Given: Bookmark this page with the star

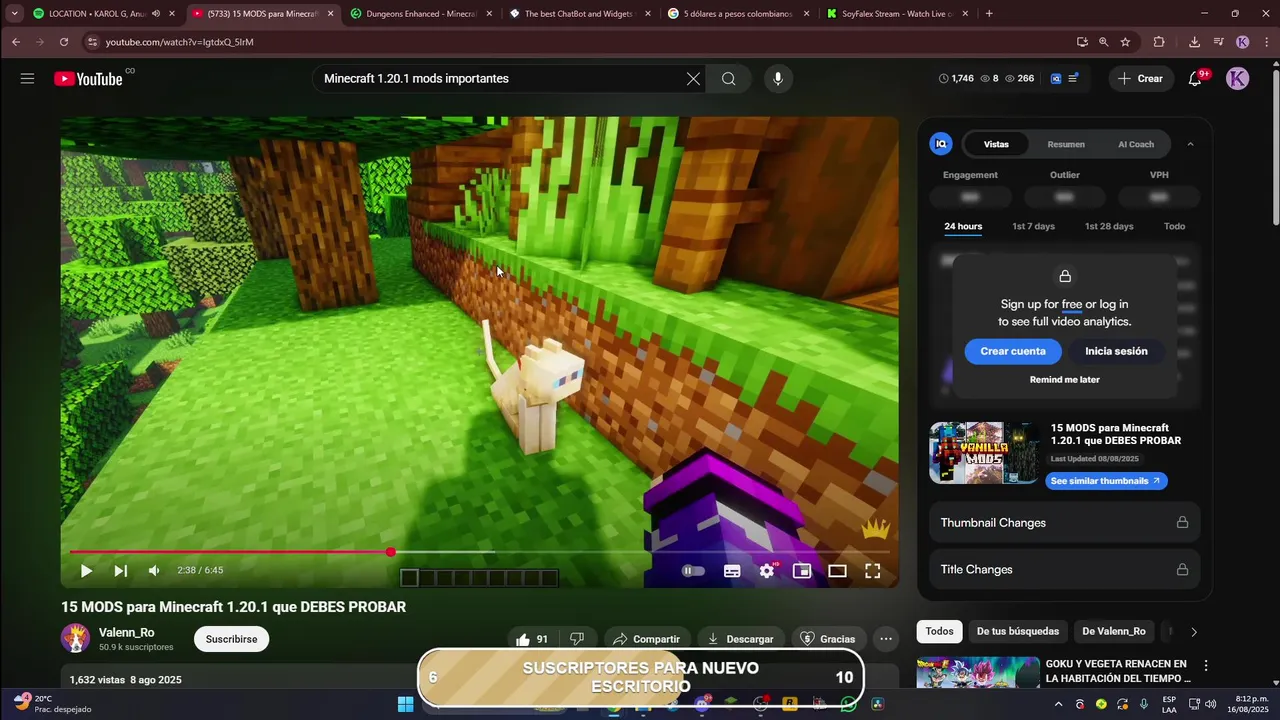Looking at the screenshot, I should pyautogui.click(x=1125, y=42).
